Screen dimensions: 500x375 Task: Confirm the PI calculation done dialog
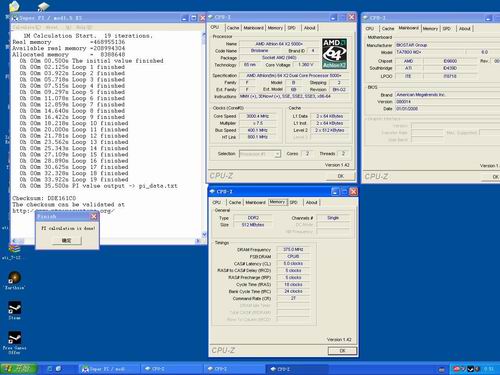pyautogui.click(x=67, y=240)
